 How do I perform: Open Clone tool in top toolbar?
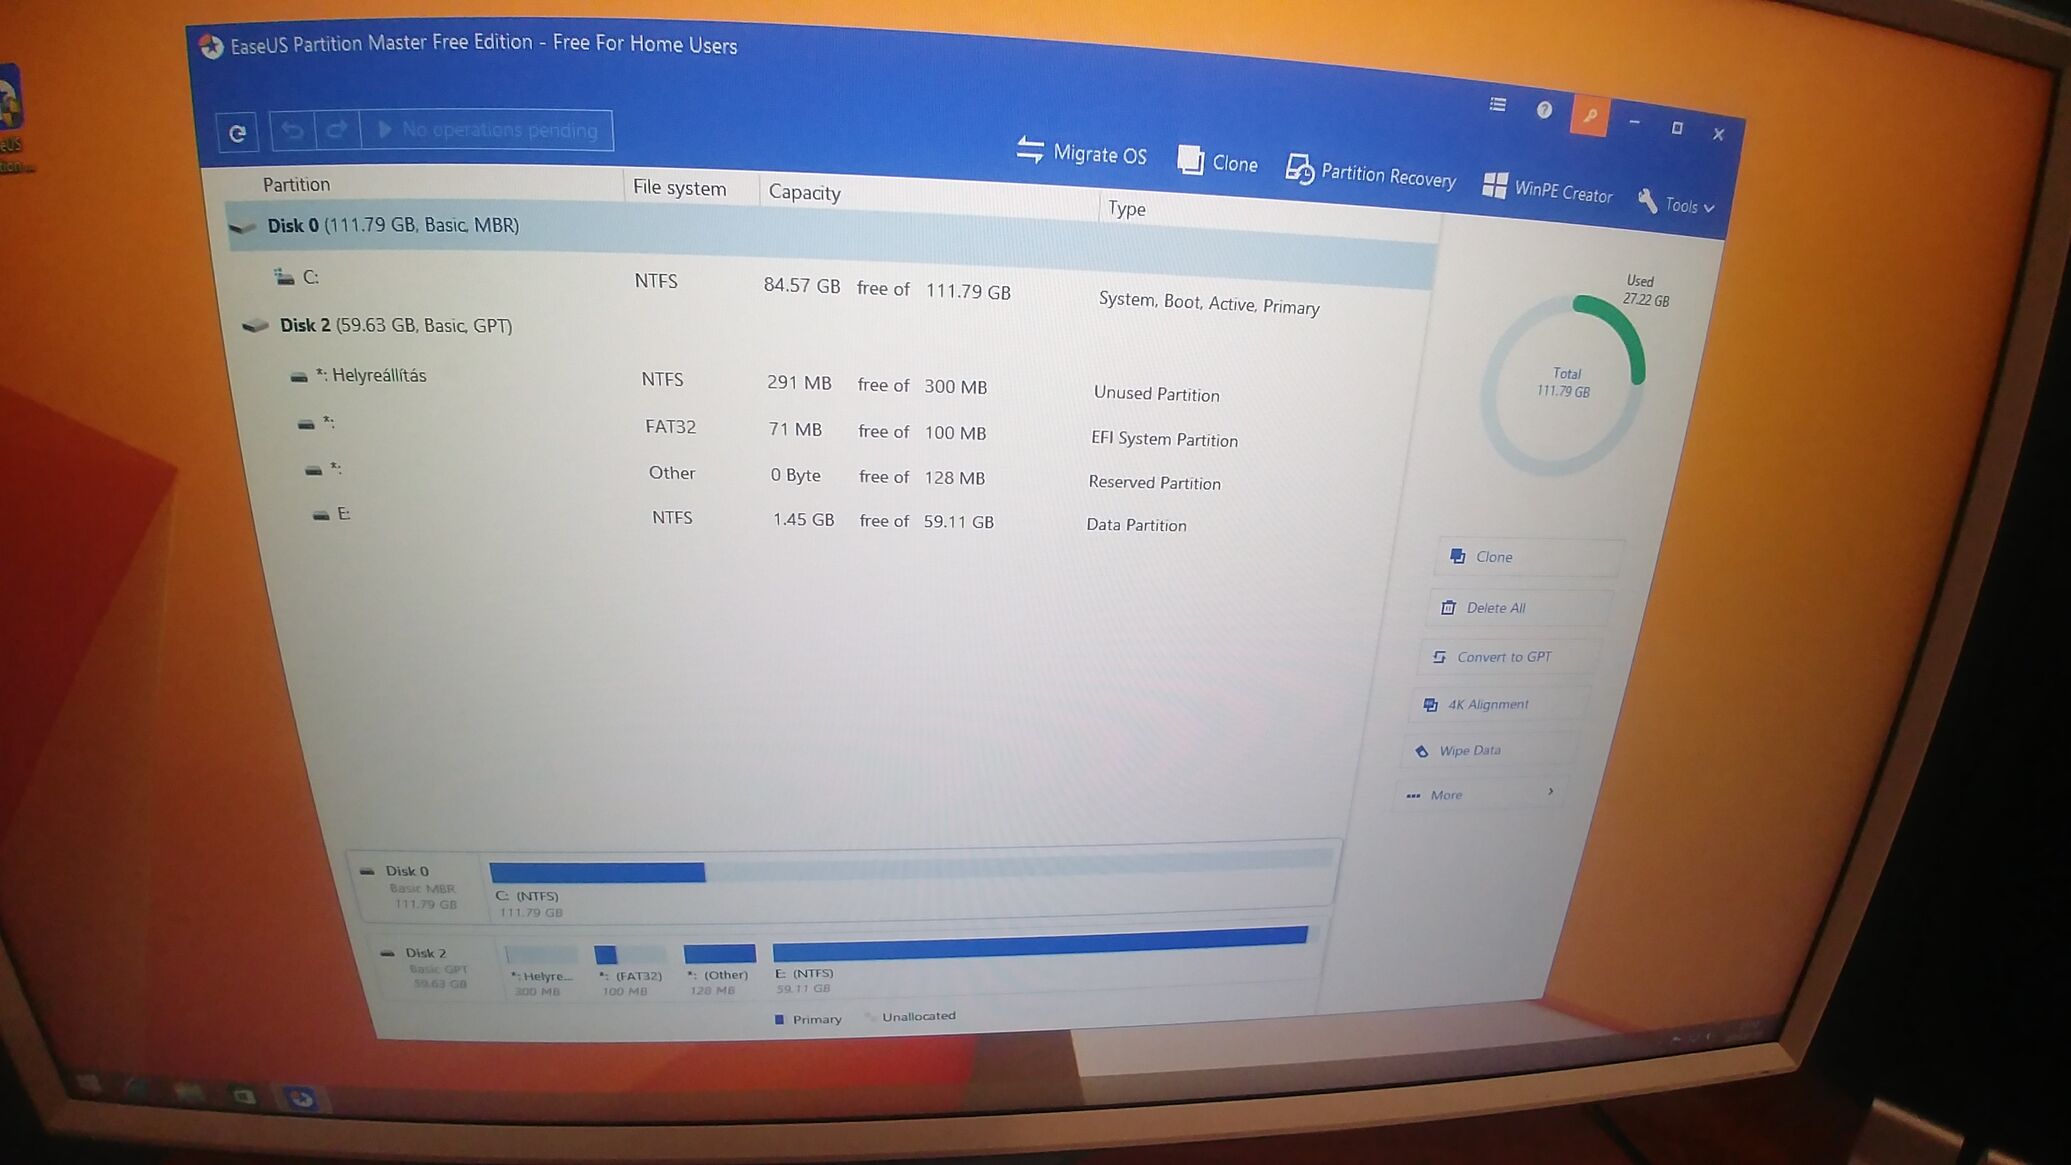click(x=1217, y=162)
